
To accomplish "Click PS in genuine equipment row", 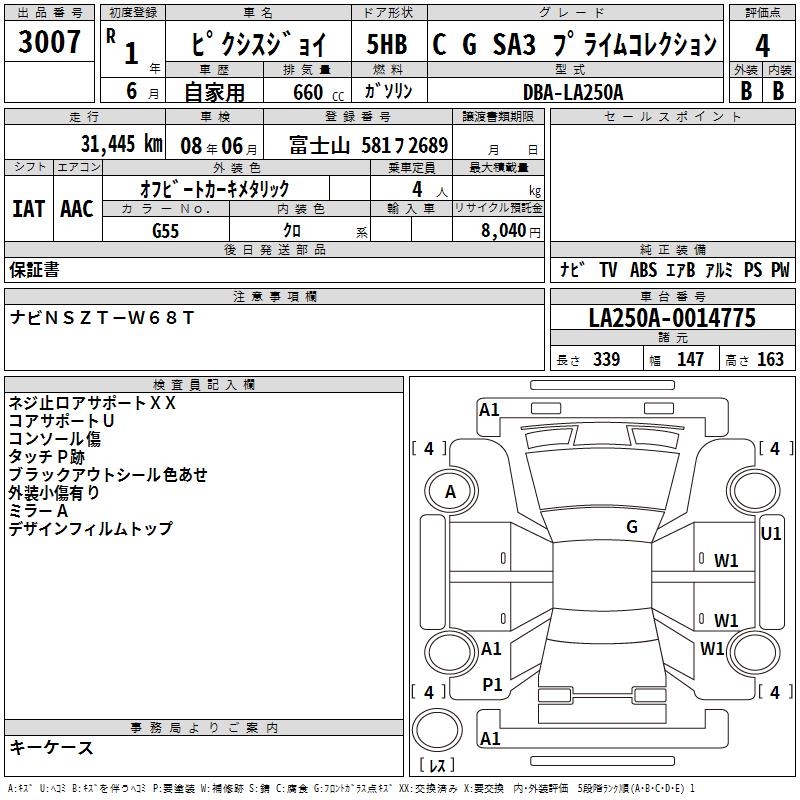I will point(753,269).
